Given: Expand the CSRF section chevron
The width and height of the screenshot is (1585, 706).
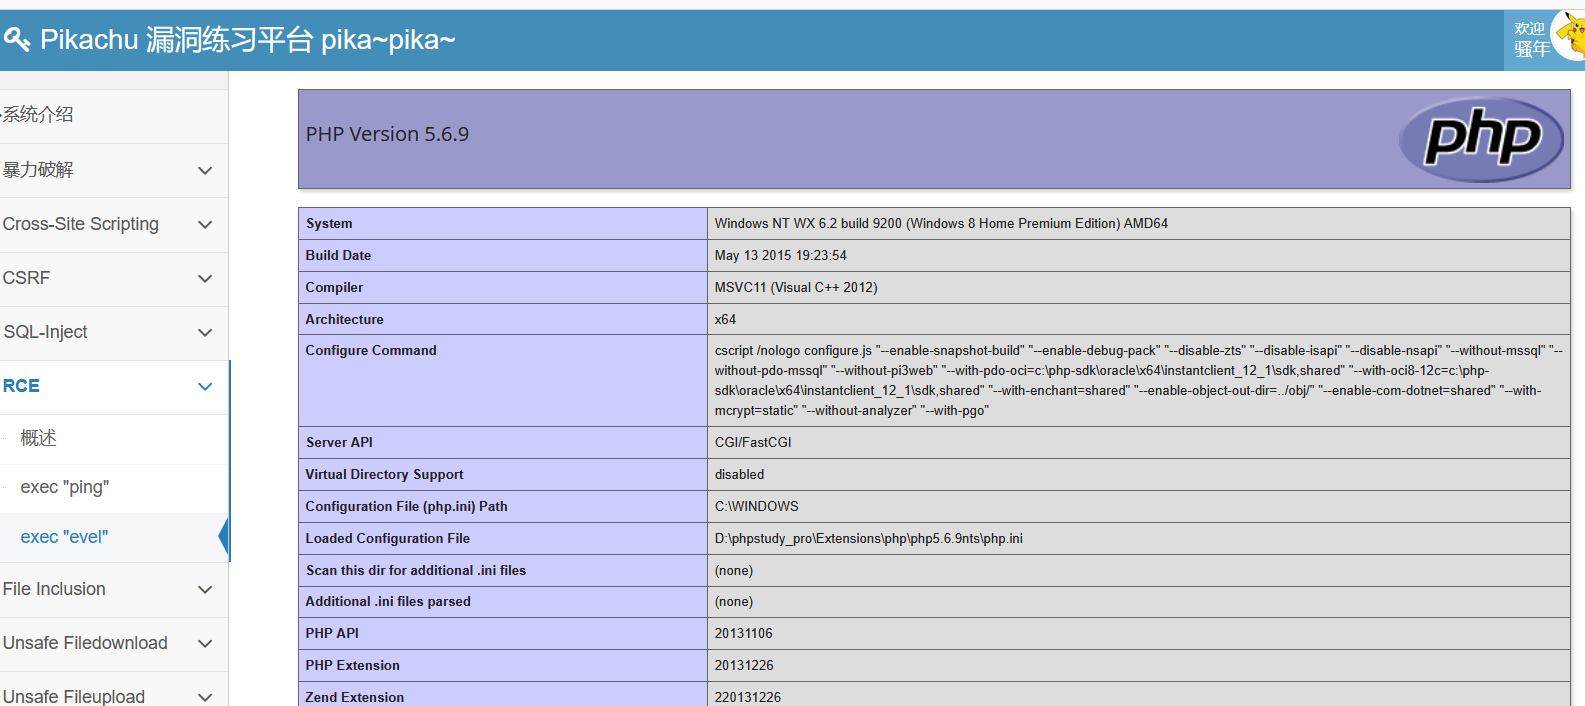Looking at the screenshot, I should point(205,279).
